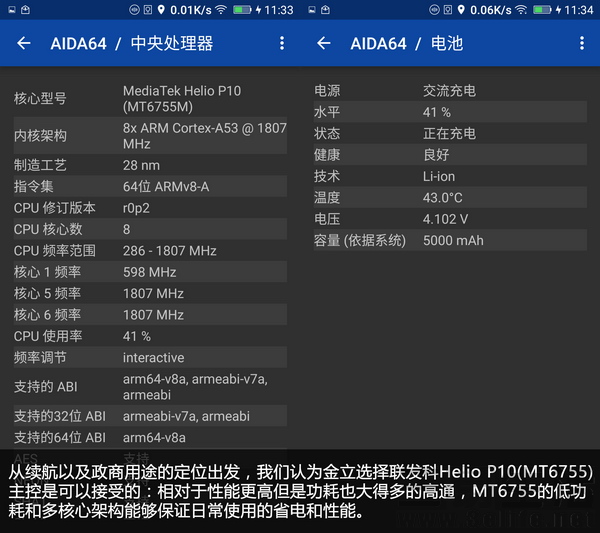Tap the WiFi status icon beside 11:34
600x533 pixels.
(x=521, y=10)
